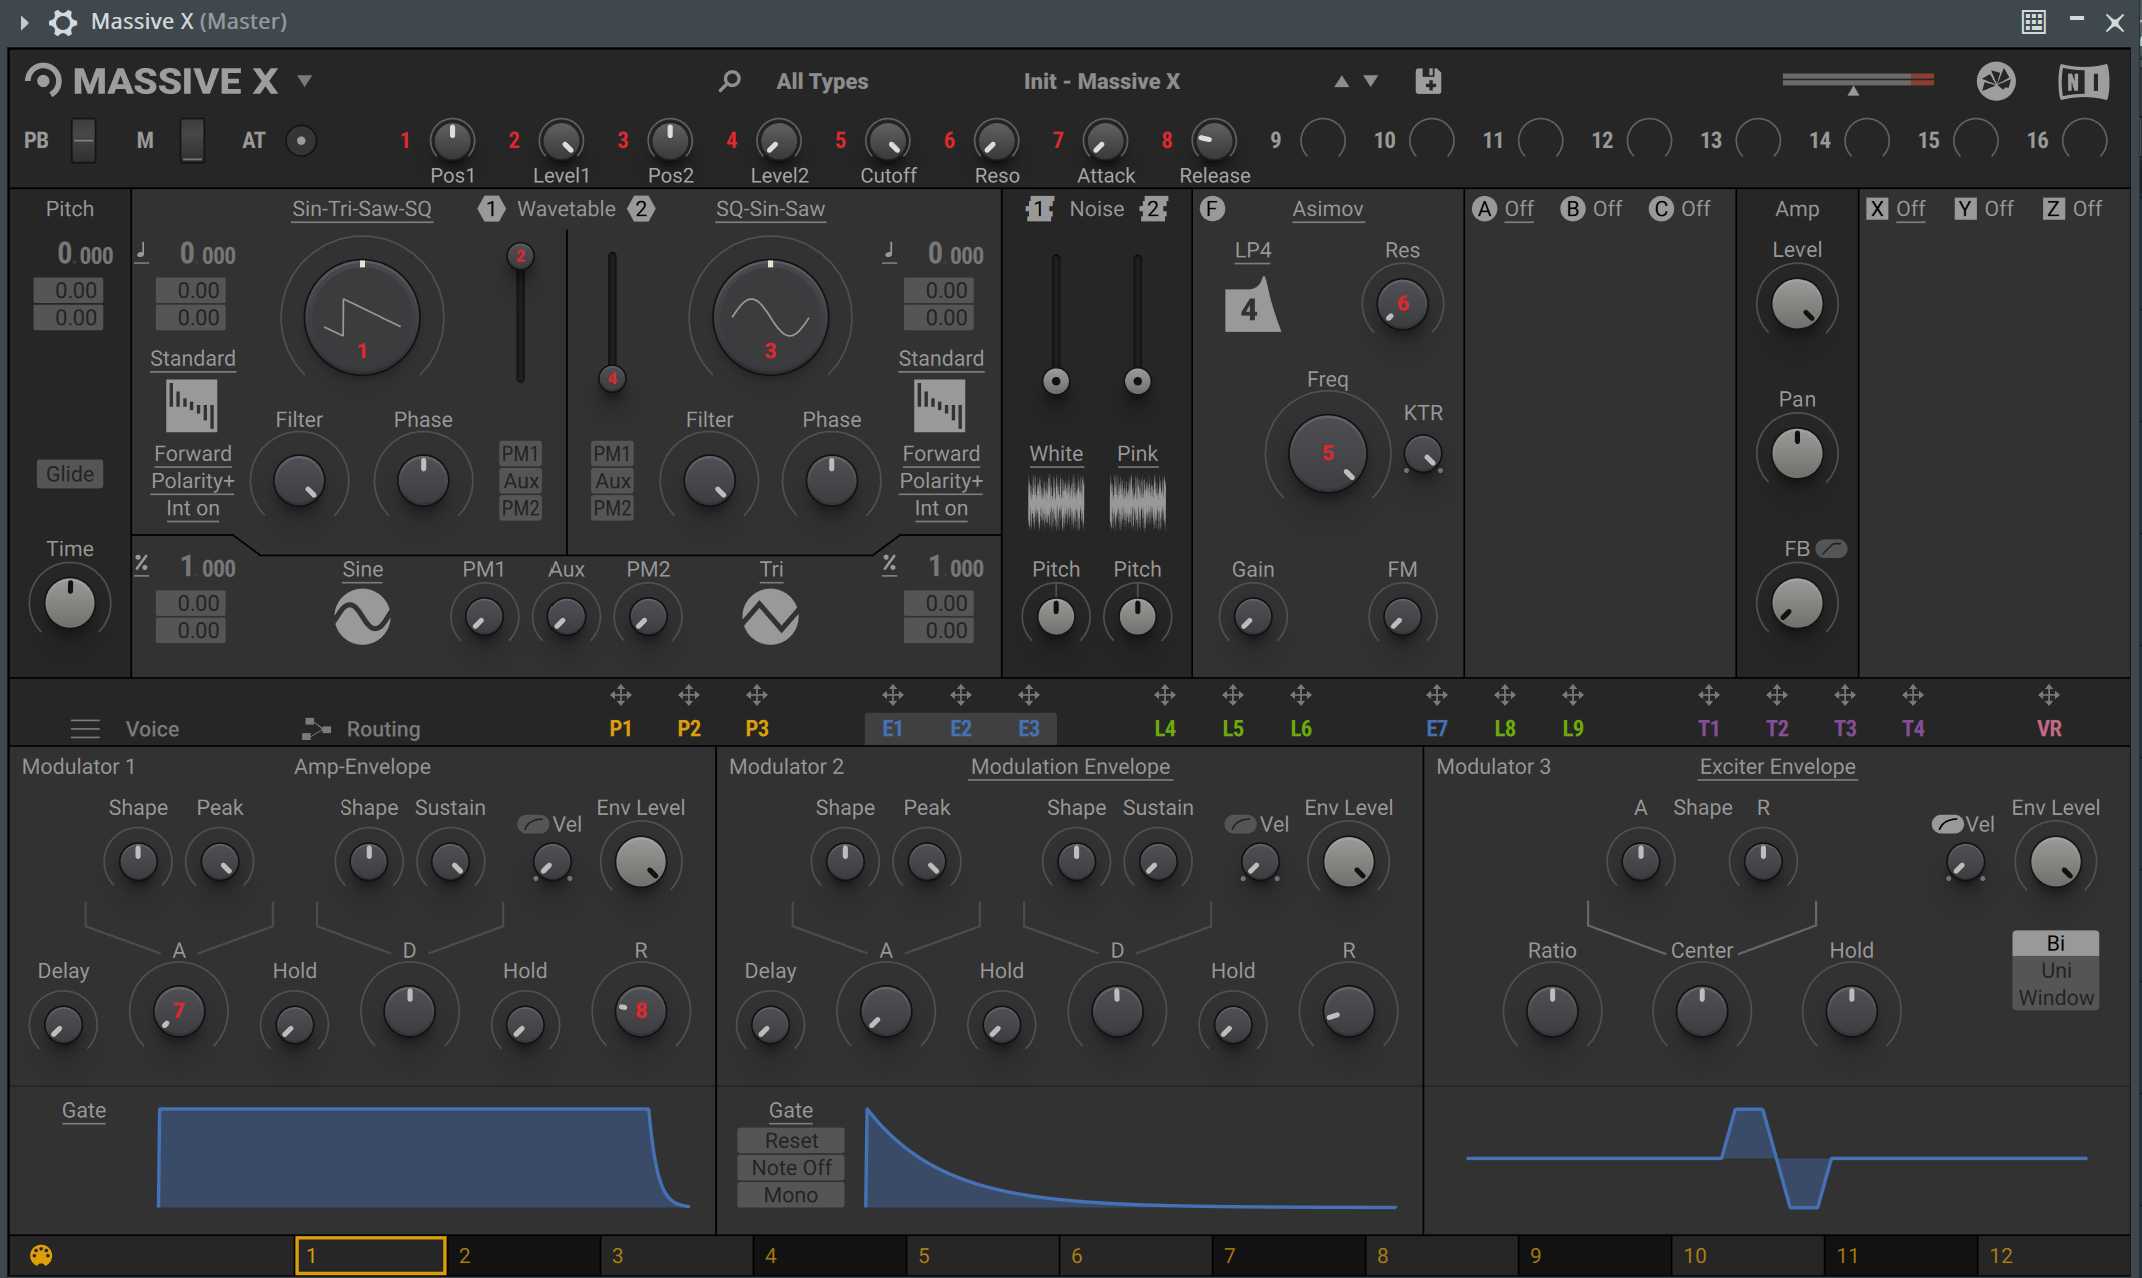Image resolution: width=2142 pixels, height=1278 pixels.
Task: Click the Mono trigger button
Action: pyautogui.click(x=791, y=1195)
